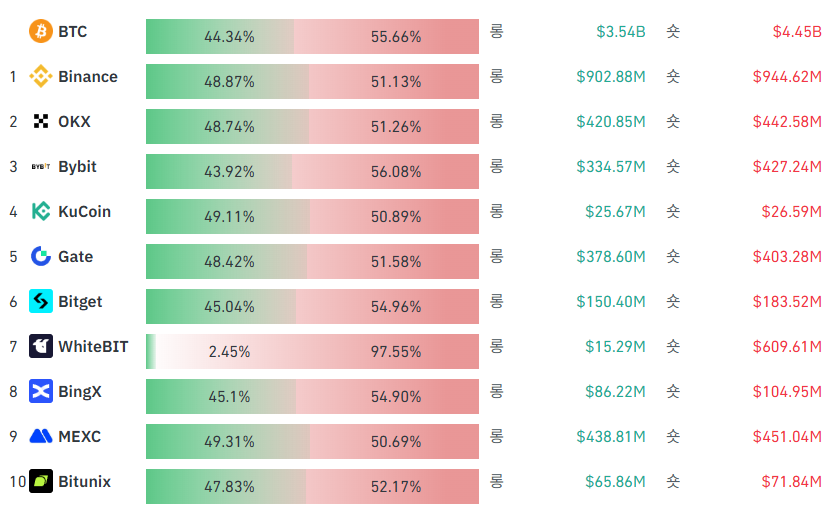Image resolution: width=835 pixels, height=511 pixels.
Task: Click the Binance exchange logo icon
Action: point(41,77)
